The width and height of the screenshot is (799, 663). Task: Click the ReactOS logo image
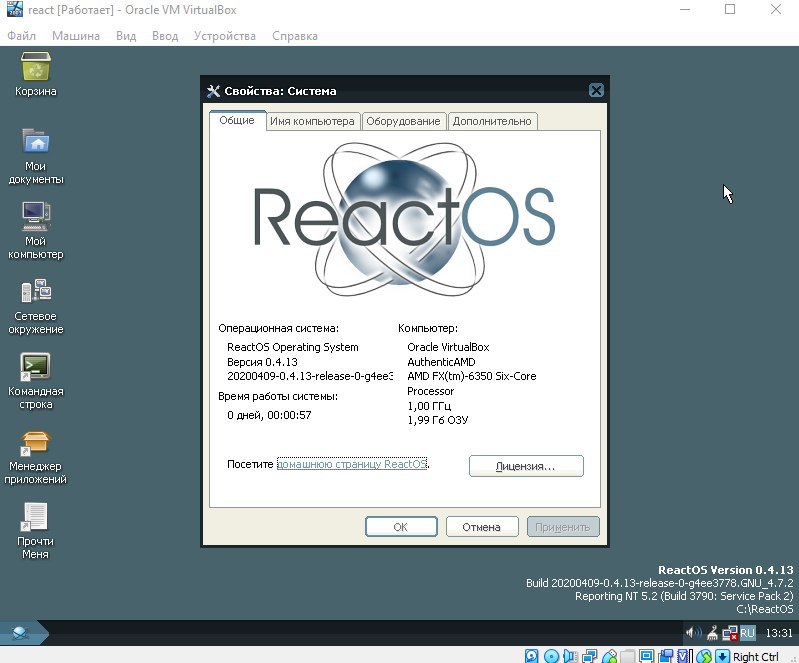click(x=405, y=219)
